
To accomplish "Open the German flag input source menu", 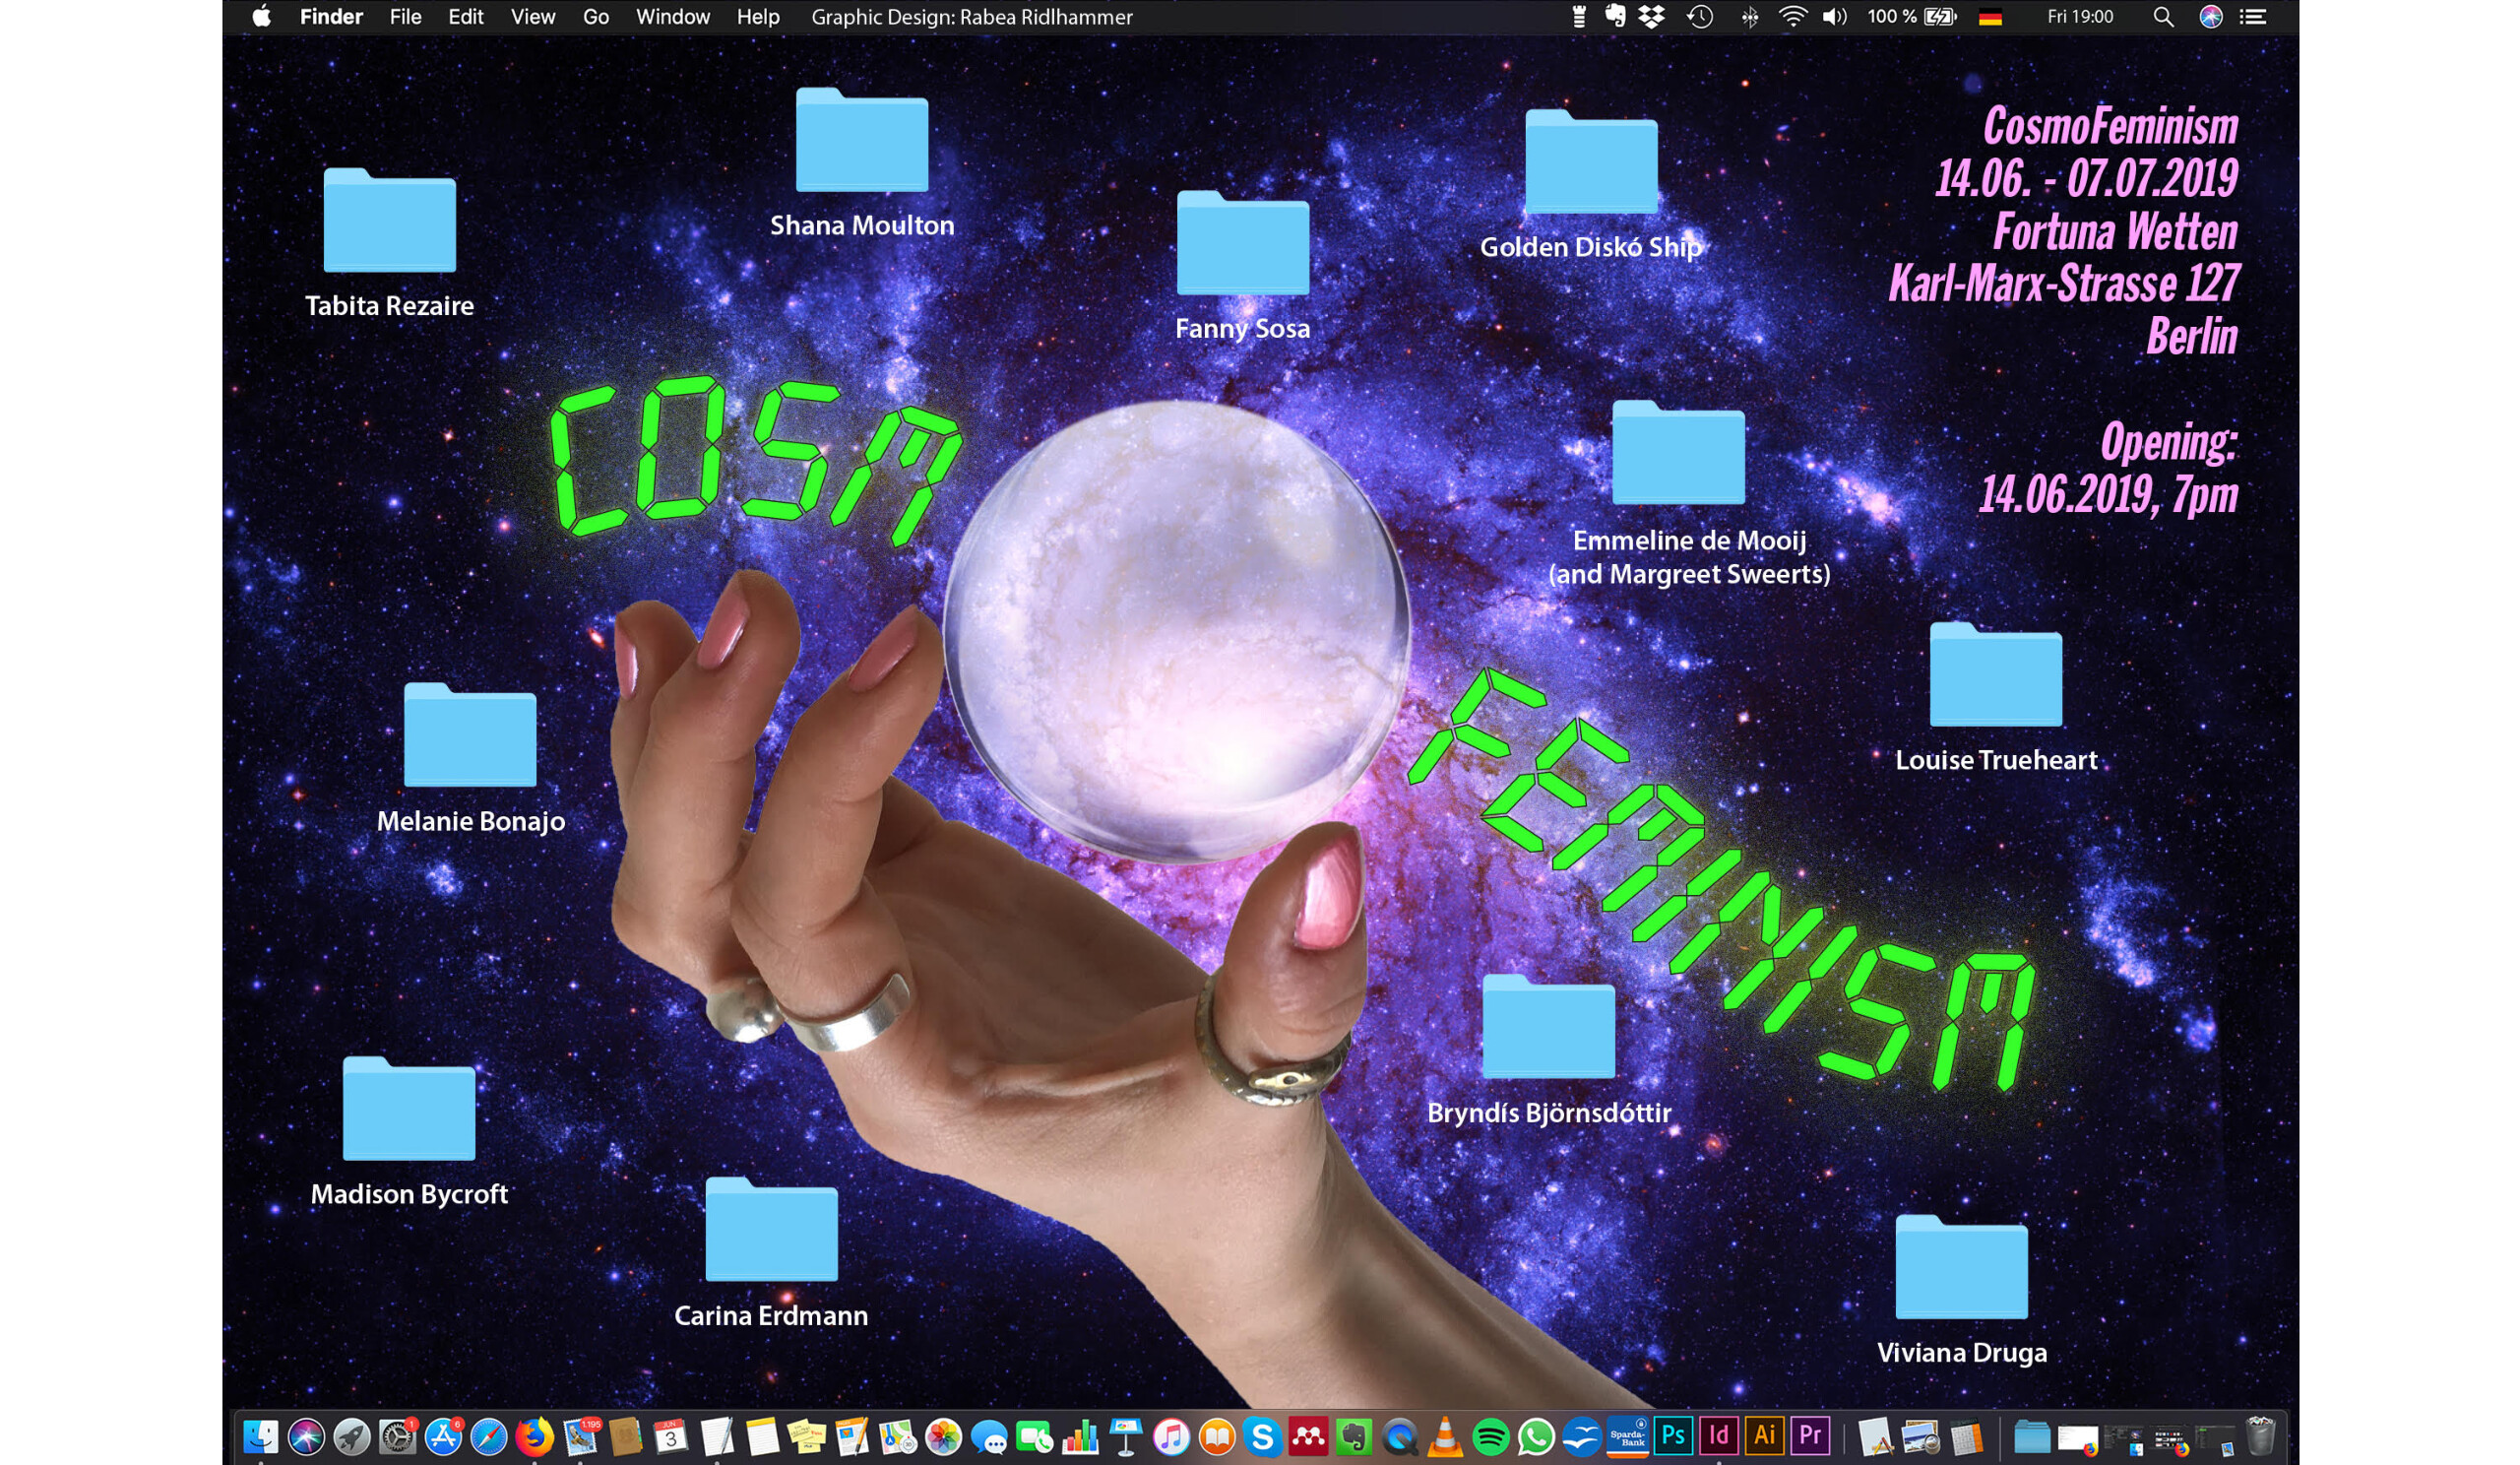I will click(1990, 17).
